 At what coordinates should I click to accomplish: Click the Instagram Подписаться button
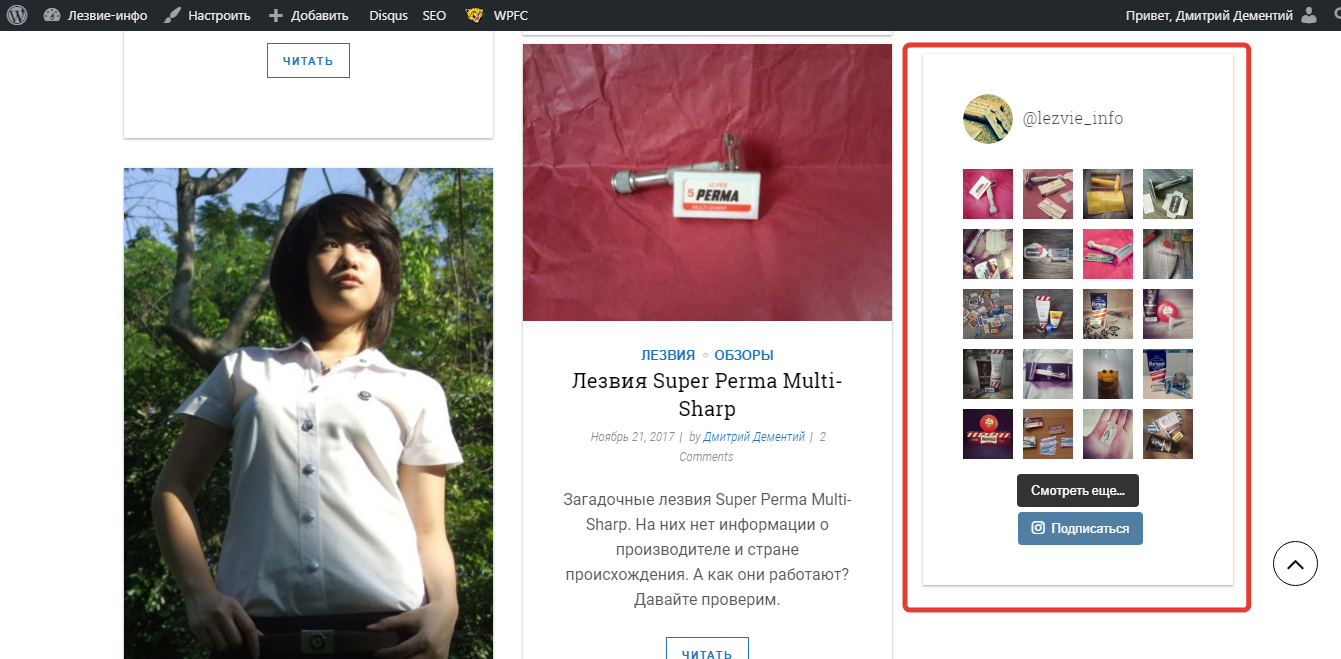(x=1080, y=528)
